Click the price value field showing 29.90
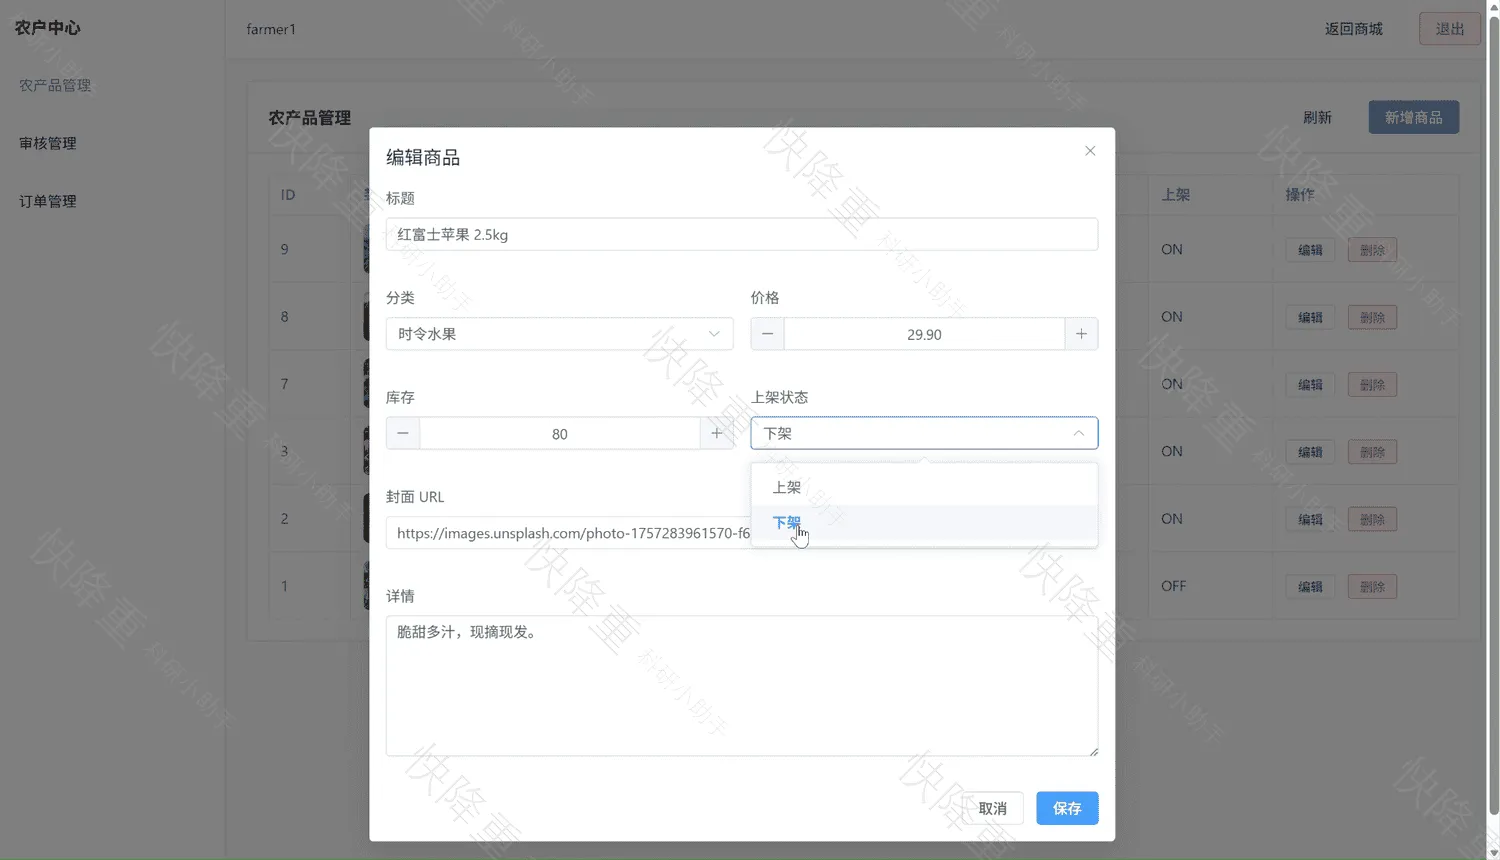 pyautogui.click(x=924, y=334)
